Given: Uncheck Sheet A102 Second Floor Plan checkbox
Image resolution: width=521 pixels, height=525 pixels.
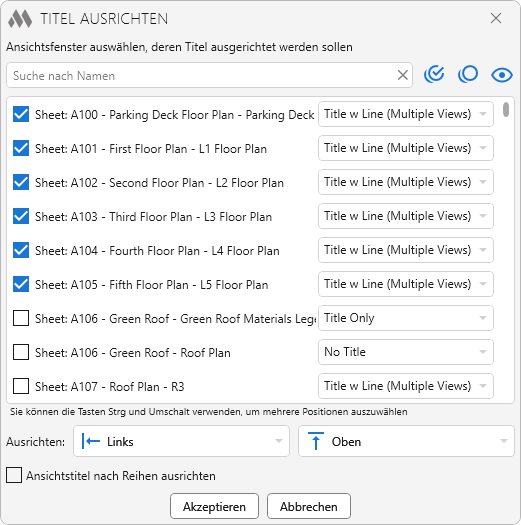Looking at the screenshot, I should pyautogui.click(x=21, y=182).
